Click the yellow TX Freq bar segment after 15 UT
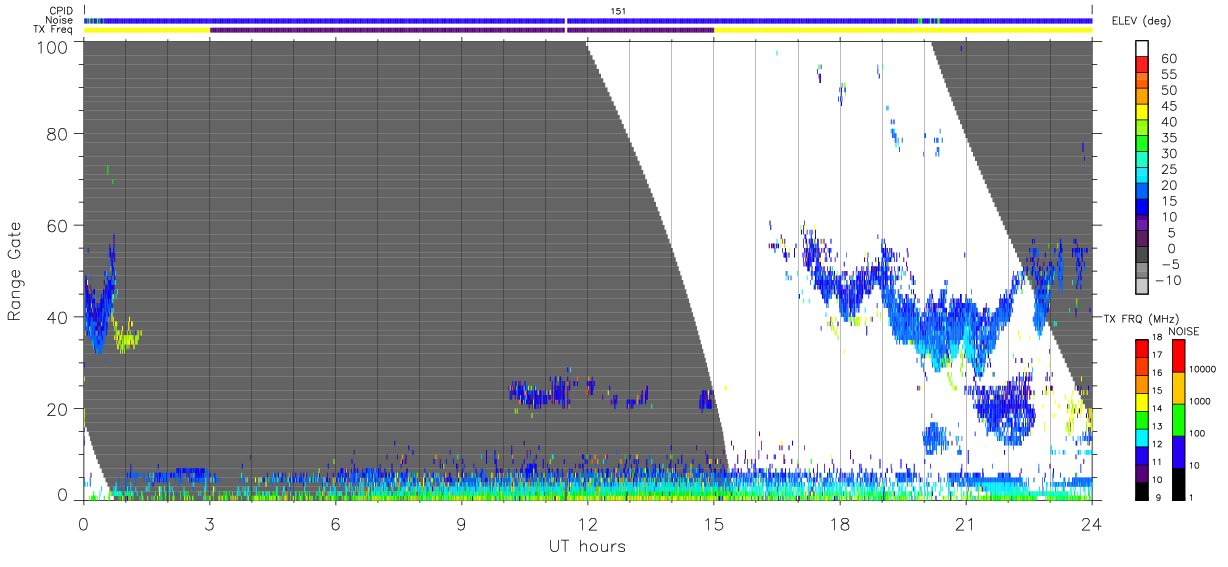 click(903, 30)
